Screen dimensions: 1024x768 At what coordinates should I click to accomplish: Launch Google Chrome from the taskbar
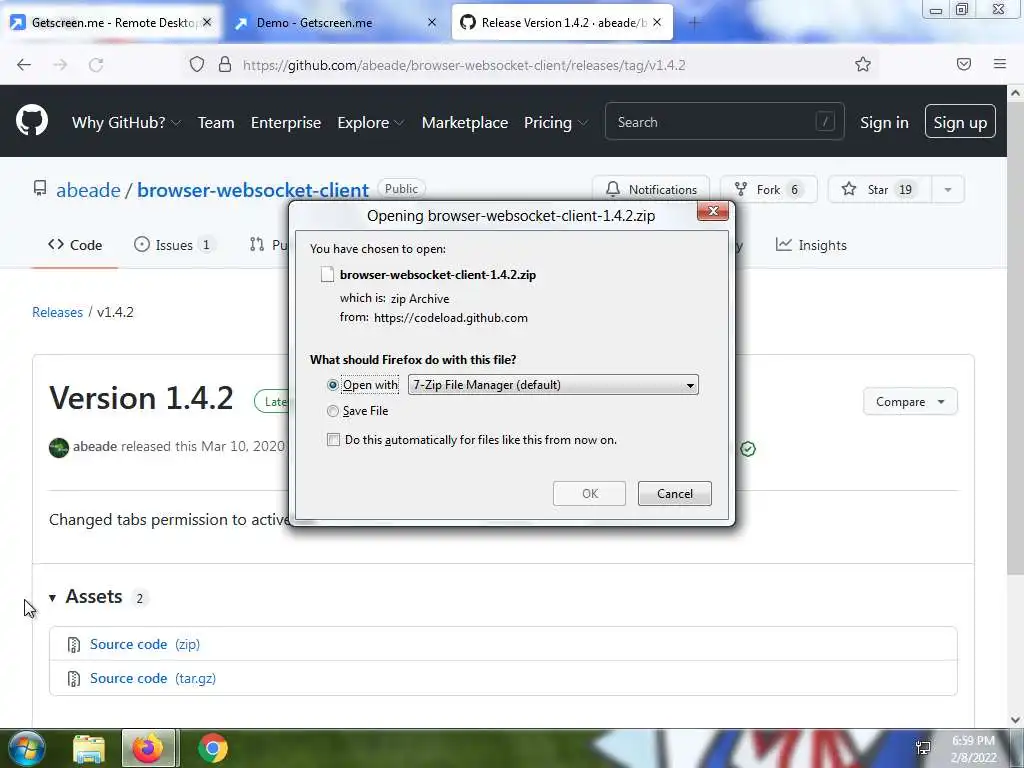[212, 748]
